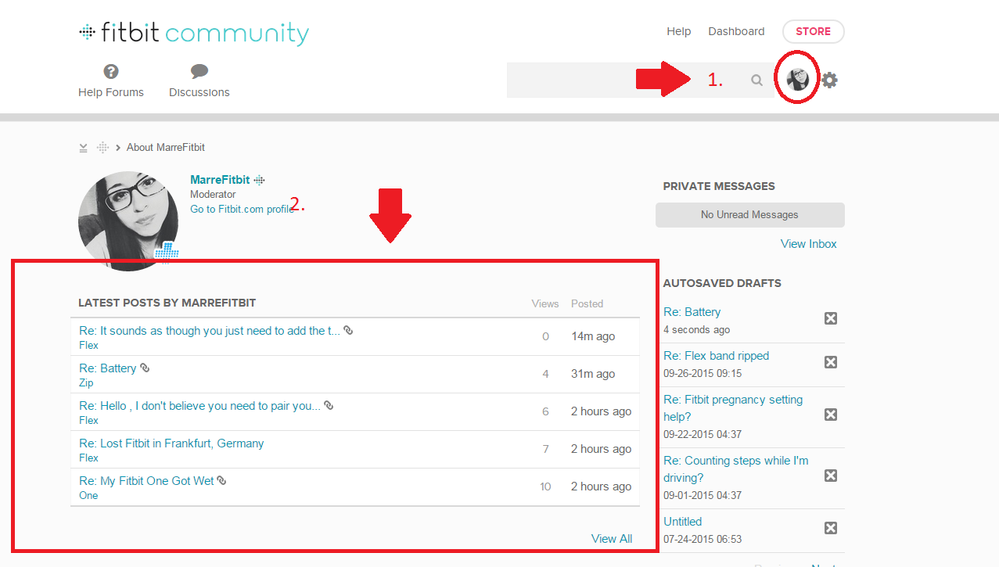The width and height of the screenshot is (999, 567).
Task: Click the '07-24-2015 06:53' draft timestamp
Action: pyautogui.click(x=703, y=540)
